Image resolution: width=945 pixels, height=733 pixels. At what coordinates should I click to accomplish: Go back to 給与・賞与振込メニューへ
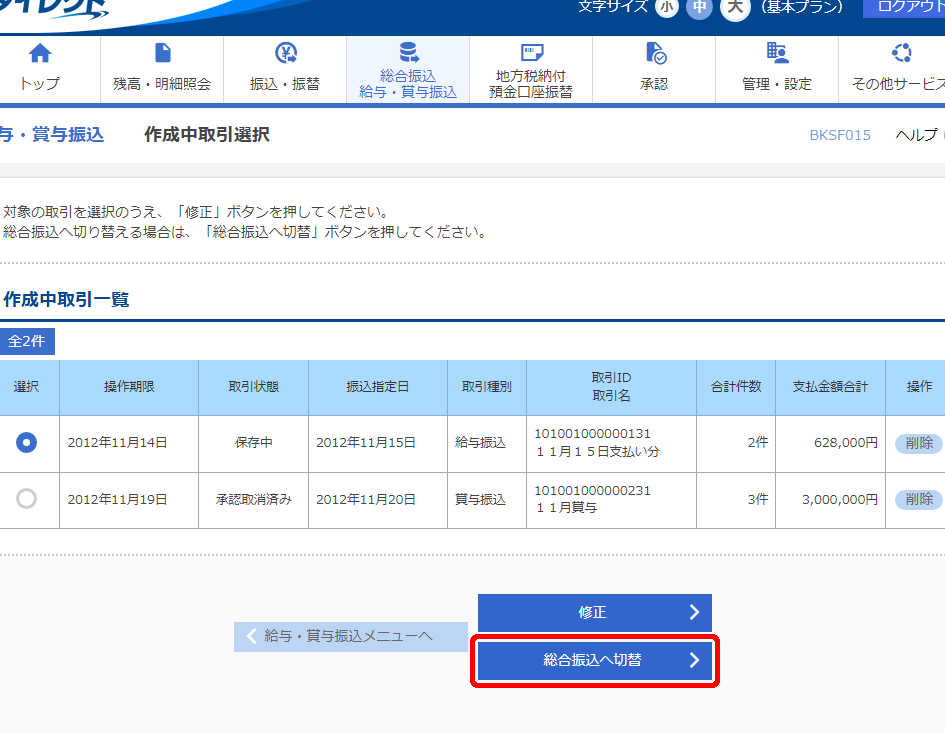tap(350, 636)
